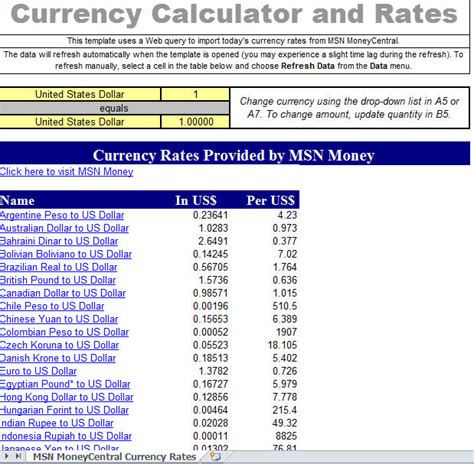
Task: Select the In US$ value 0.00196
Action: pos(210,306)
